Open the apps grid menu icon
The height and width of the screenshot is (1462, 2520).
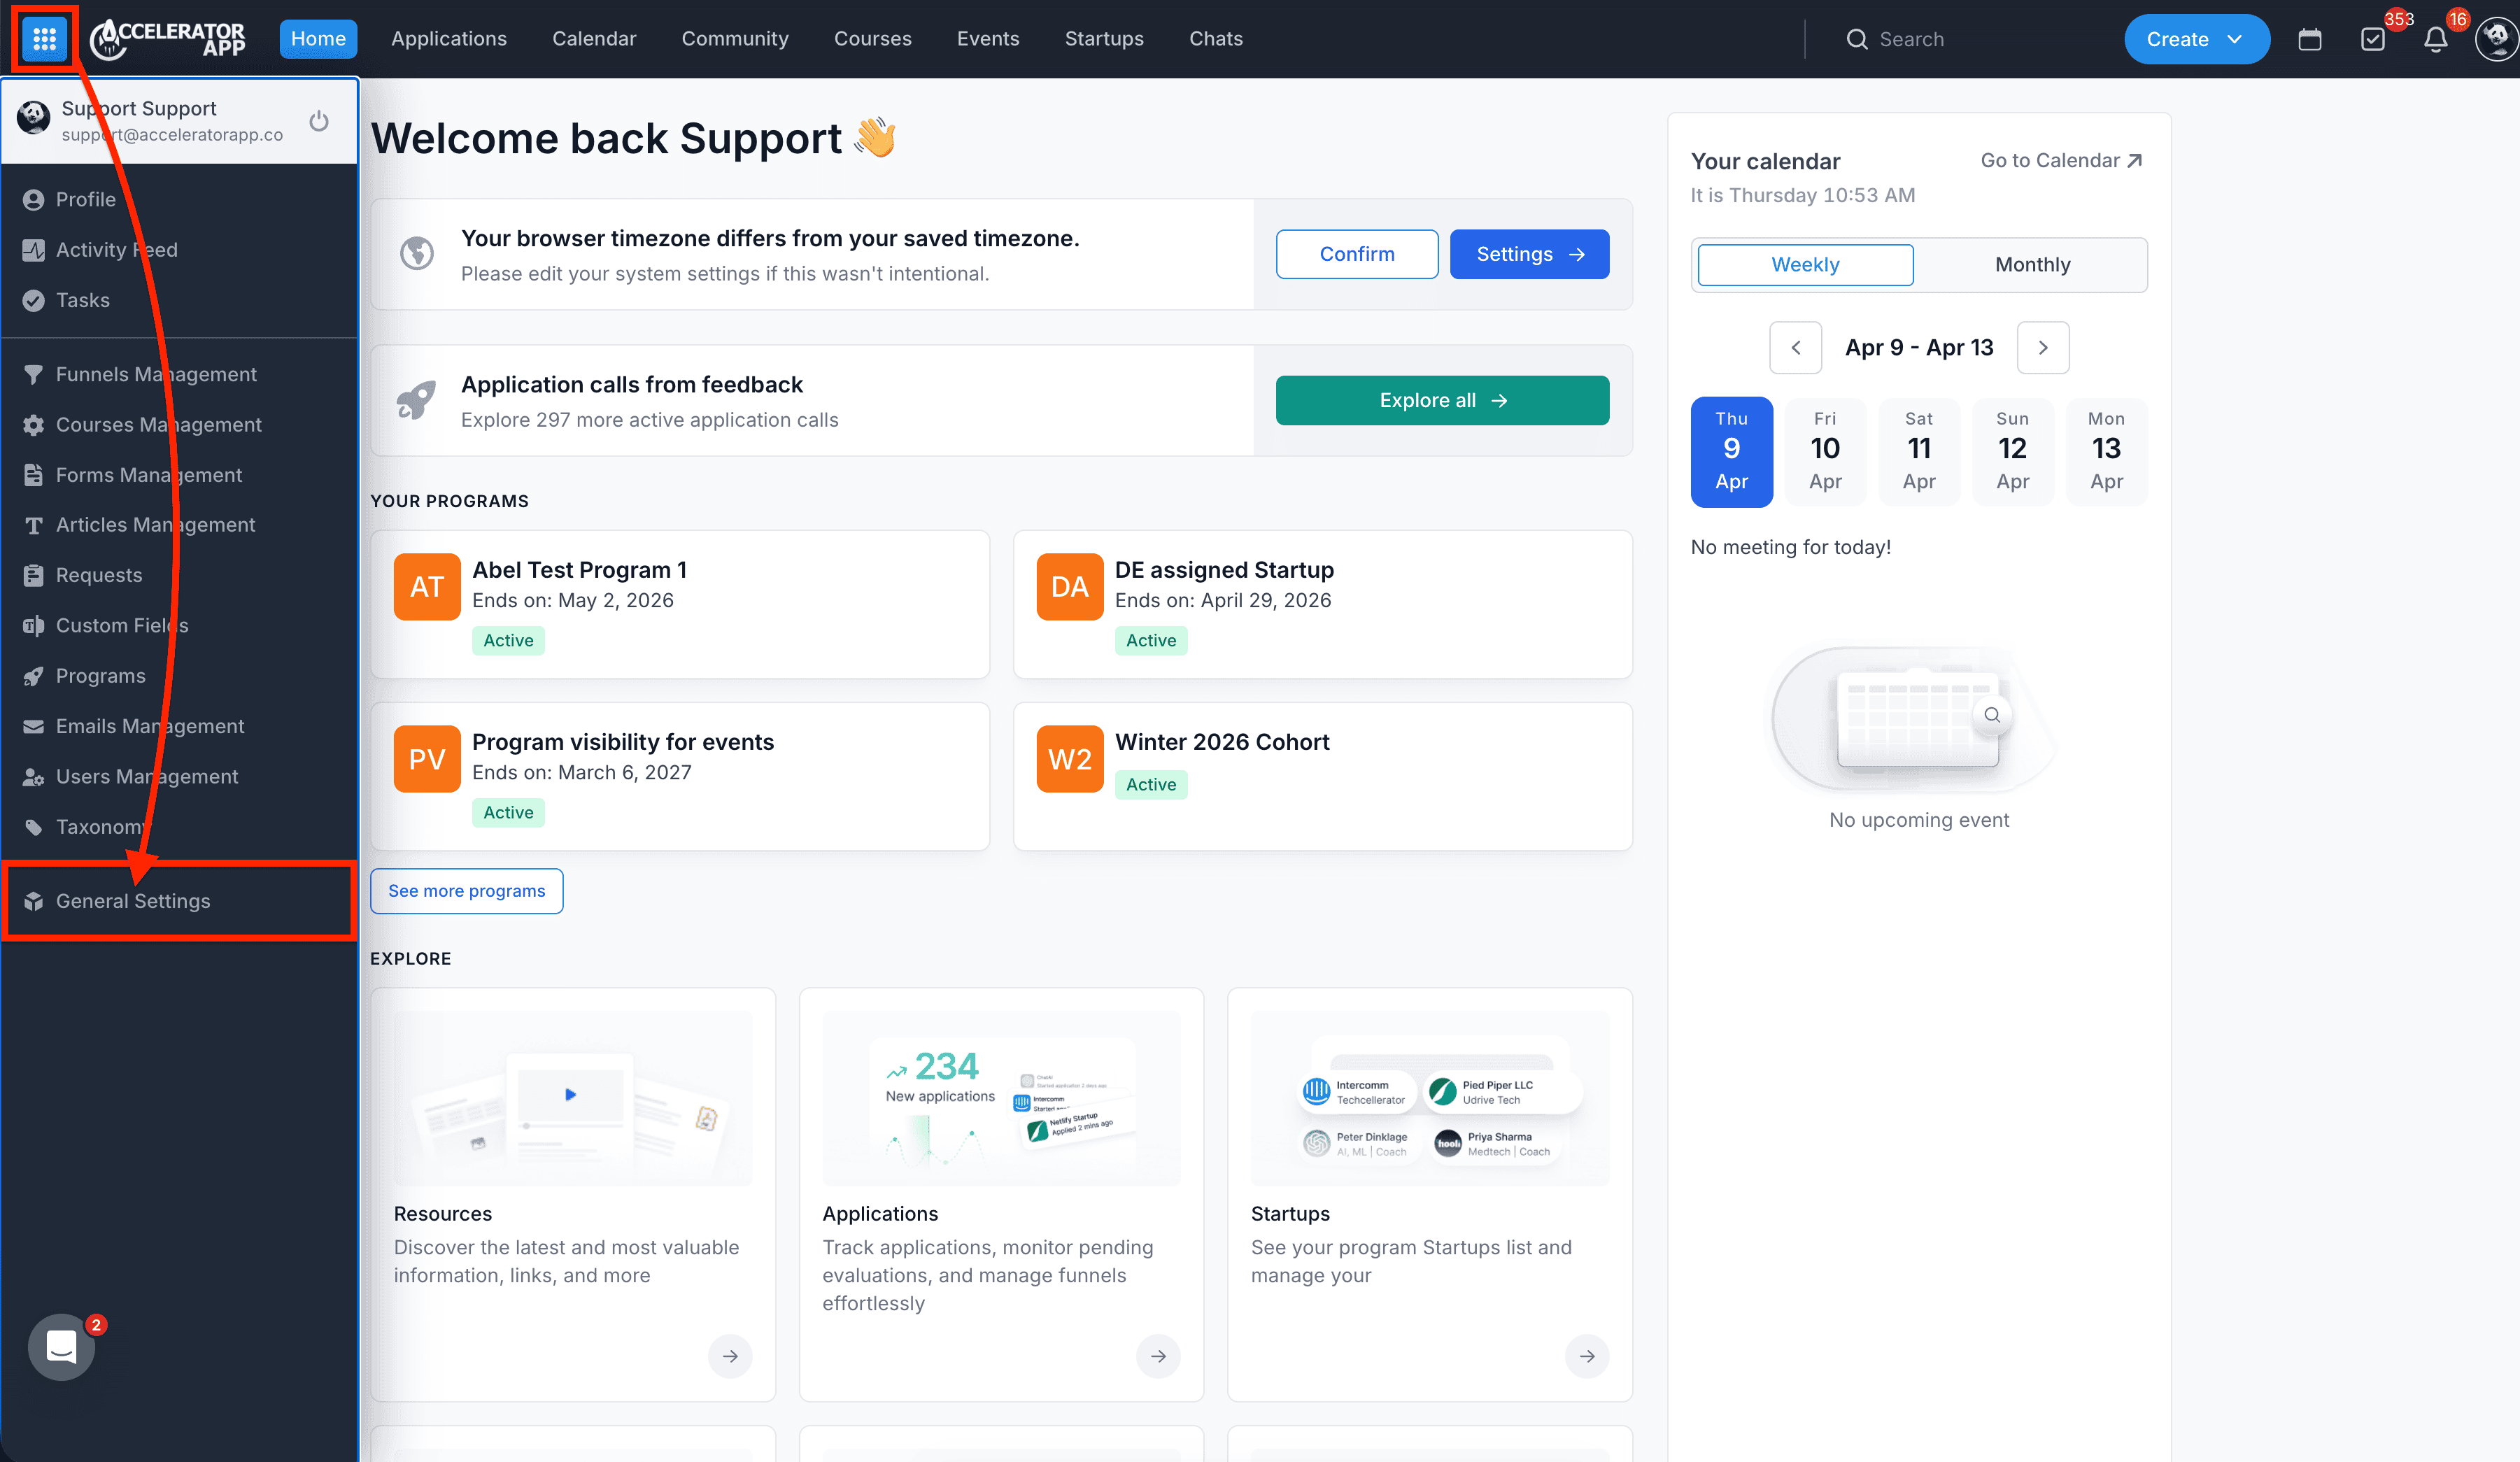[x=44, y=39]
